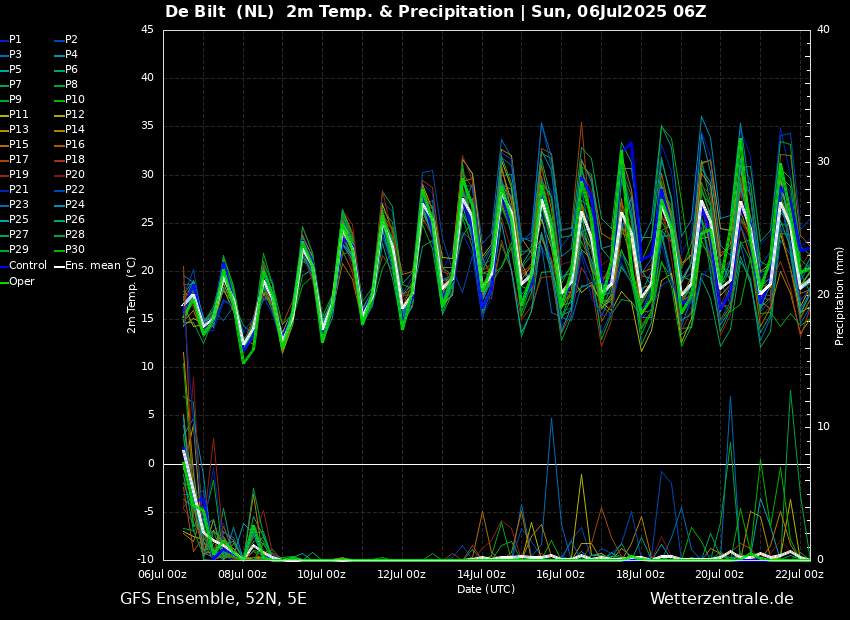Click the Date (UTC) axis label
This screenshot has height=620, width=850.
pos(486,589)
